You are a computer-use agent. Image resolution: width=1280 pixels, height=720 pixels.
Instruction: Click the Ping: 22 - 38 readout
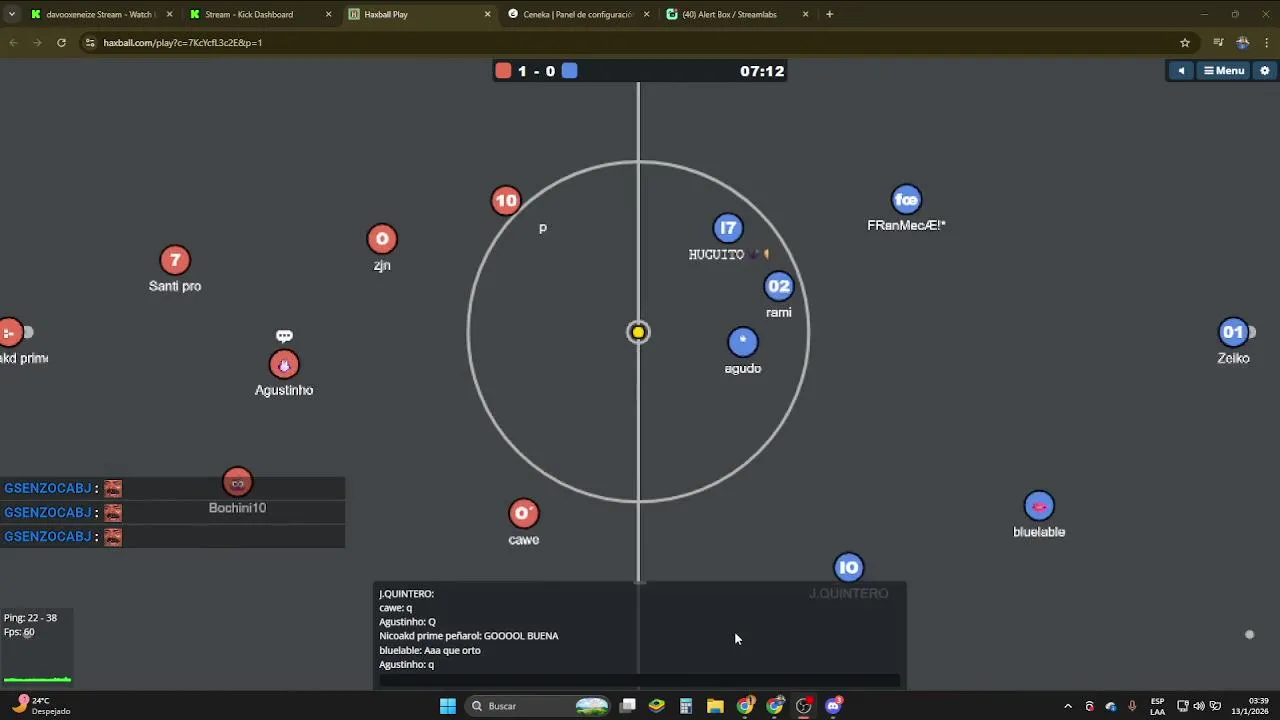click(30, 618)
